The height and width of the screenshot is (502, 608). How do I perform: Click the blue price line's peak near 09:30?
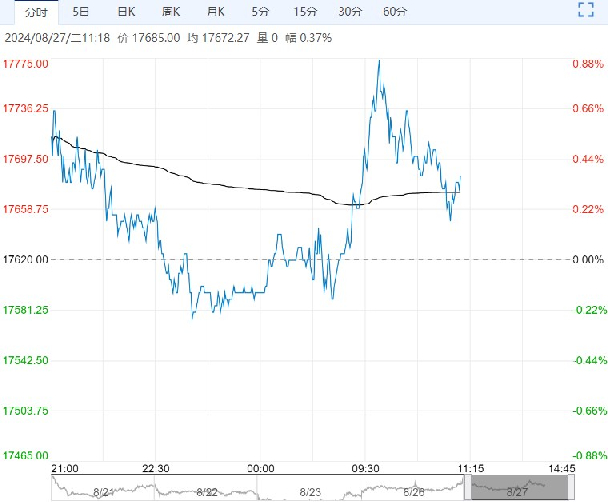[378, 62]
